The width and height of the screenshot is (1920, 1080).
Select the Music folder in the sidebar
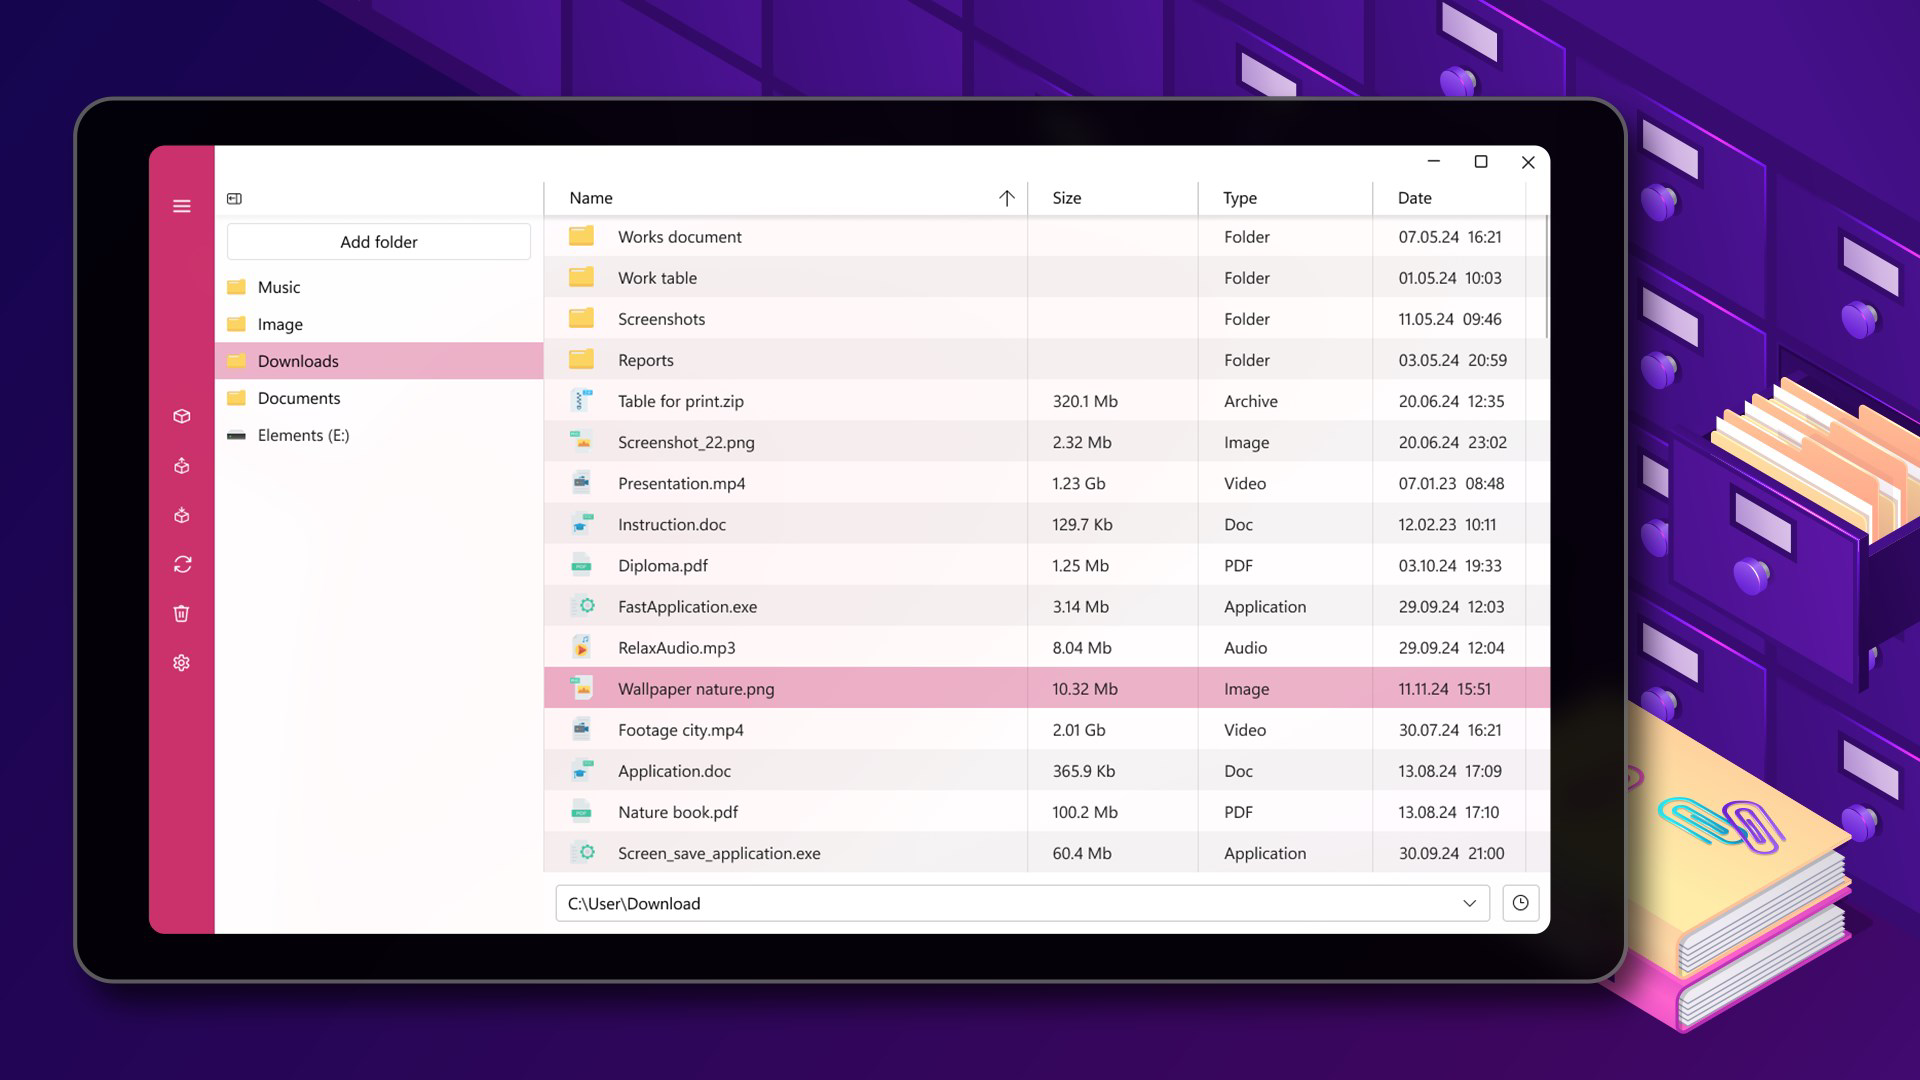379,287
